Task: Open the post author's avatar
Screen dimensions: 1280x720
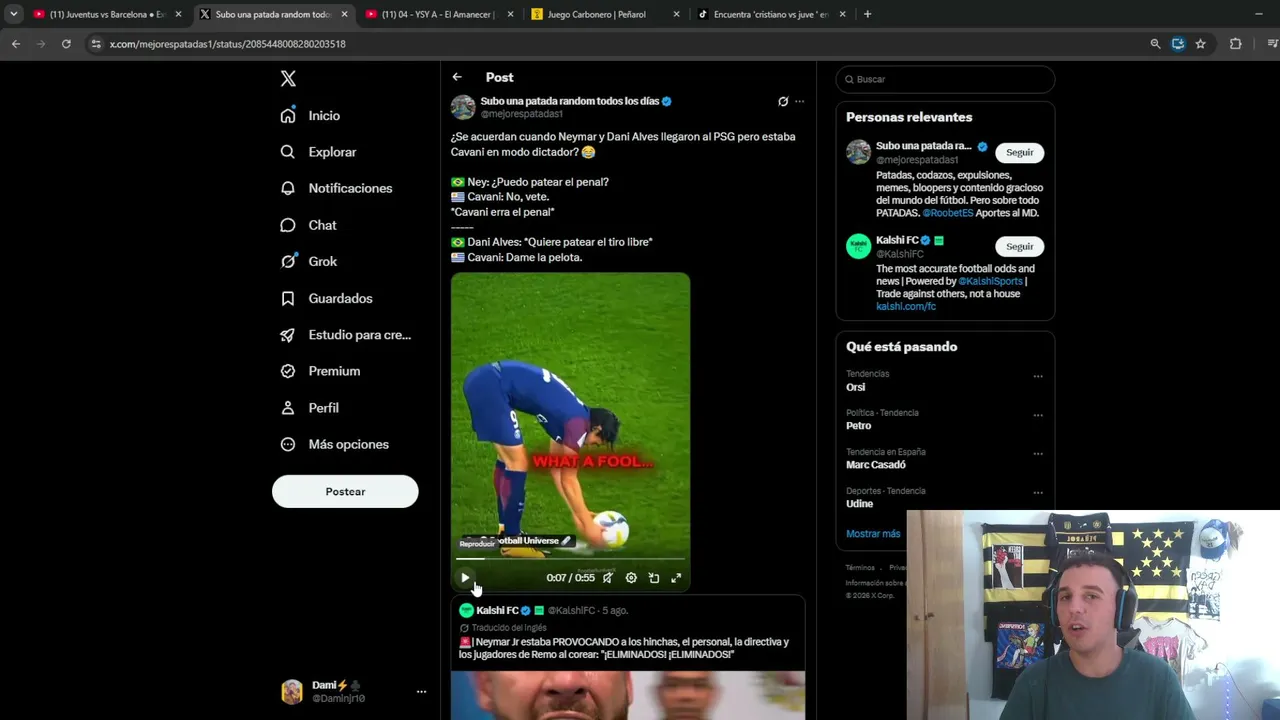Action: (x=463, y=107)
